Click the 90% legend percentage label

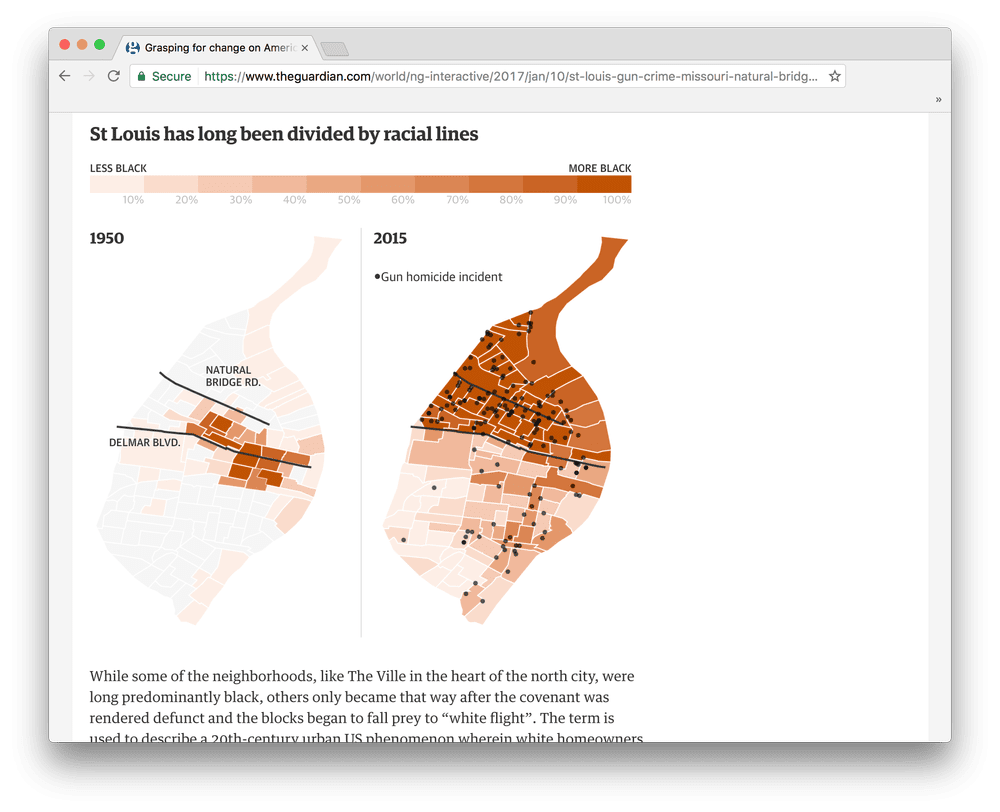tap(565, 200)
